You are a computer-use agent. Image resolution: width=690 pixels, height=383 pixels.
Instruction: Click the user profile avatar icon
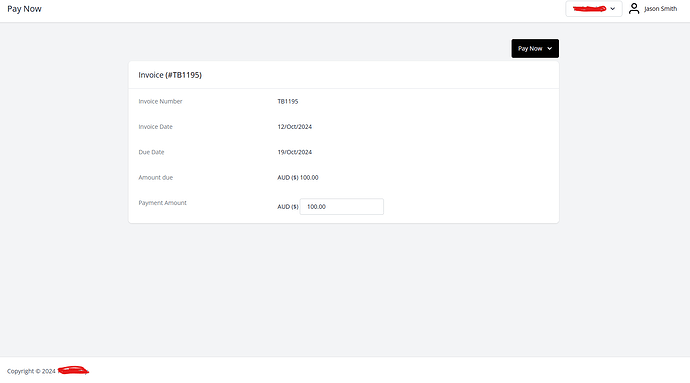[634, 9]
